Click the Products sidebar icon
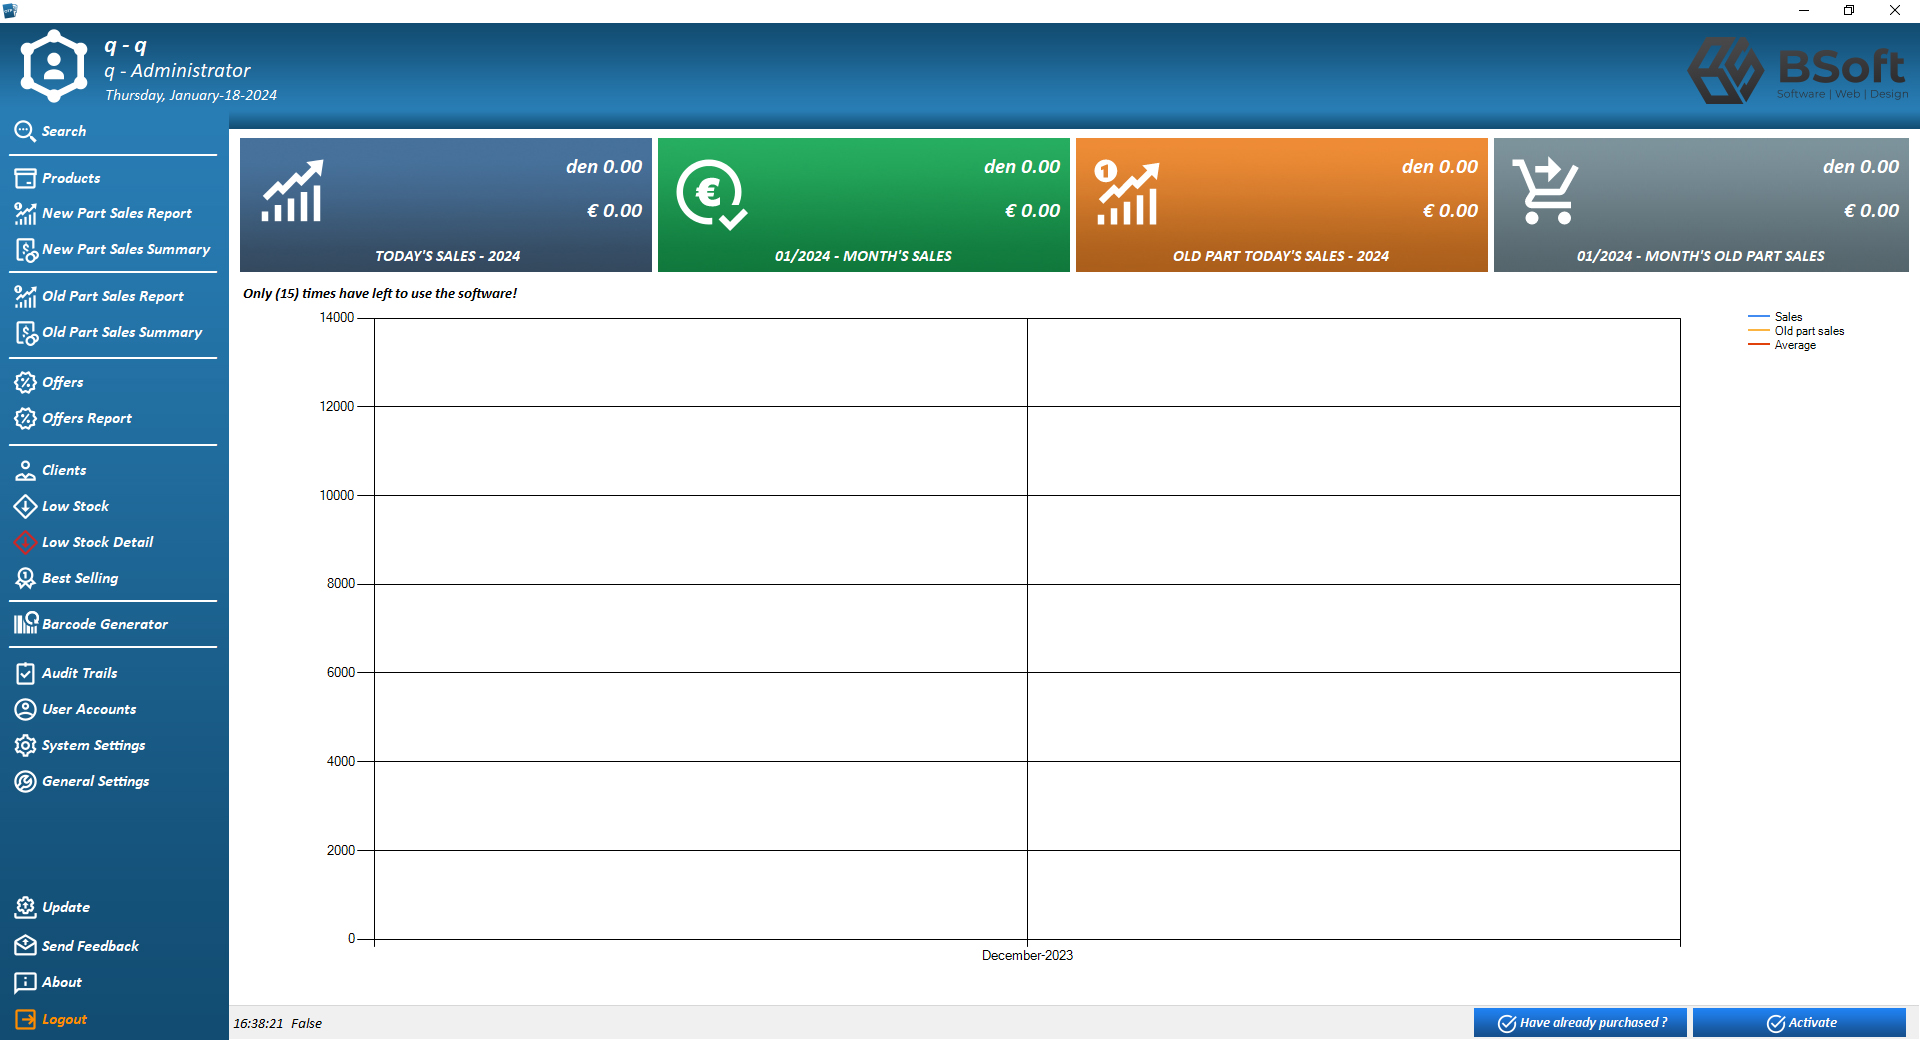Viewport: 1920px width, 1040px height. [25, 178]
